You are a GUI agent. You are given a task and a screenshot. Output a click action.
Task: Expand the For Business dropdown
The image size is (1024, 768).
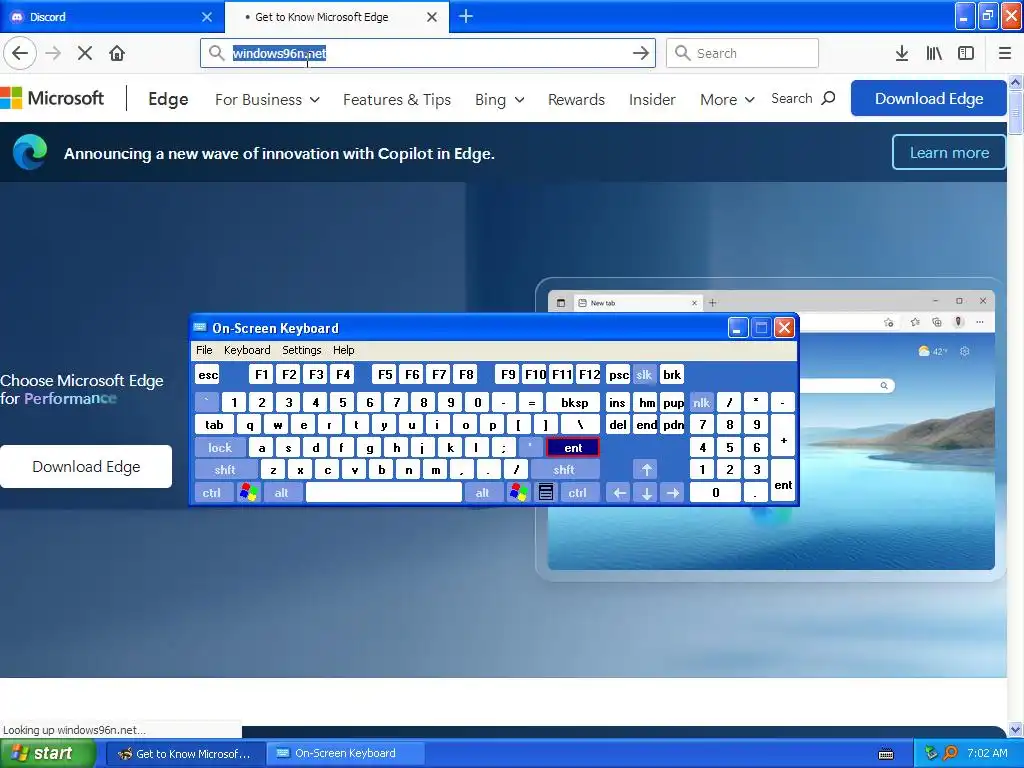tap(267, 99)
